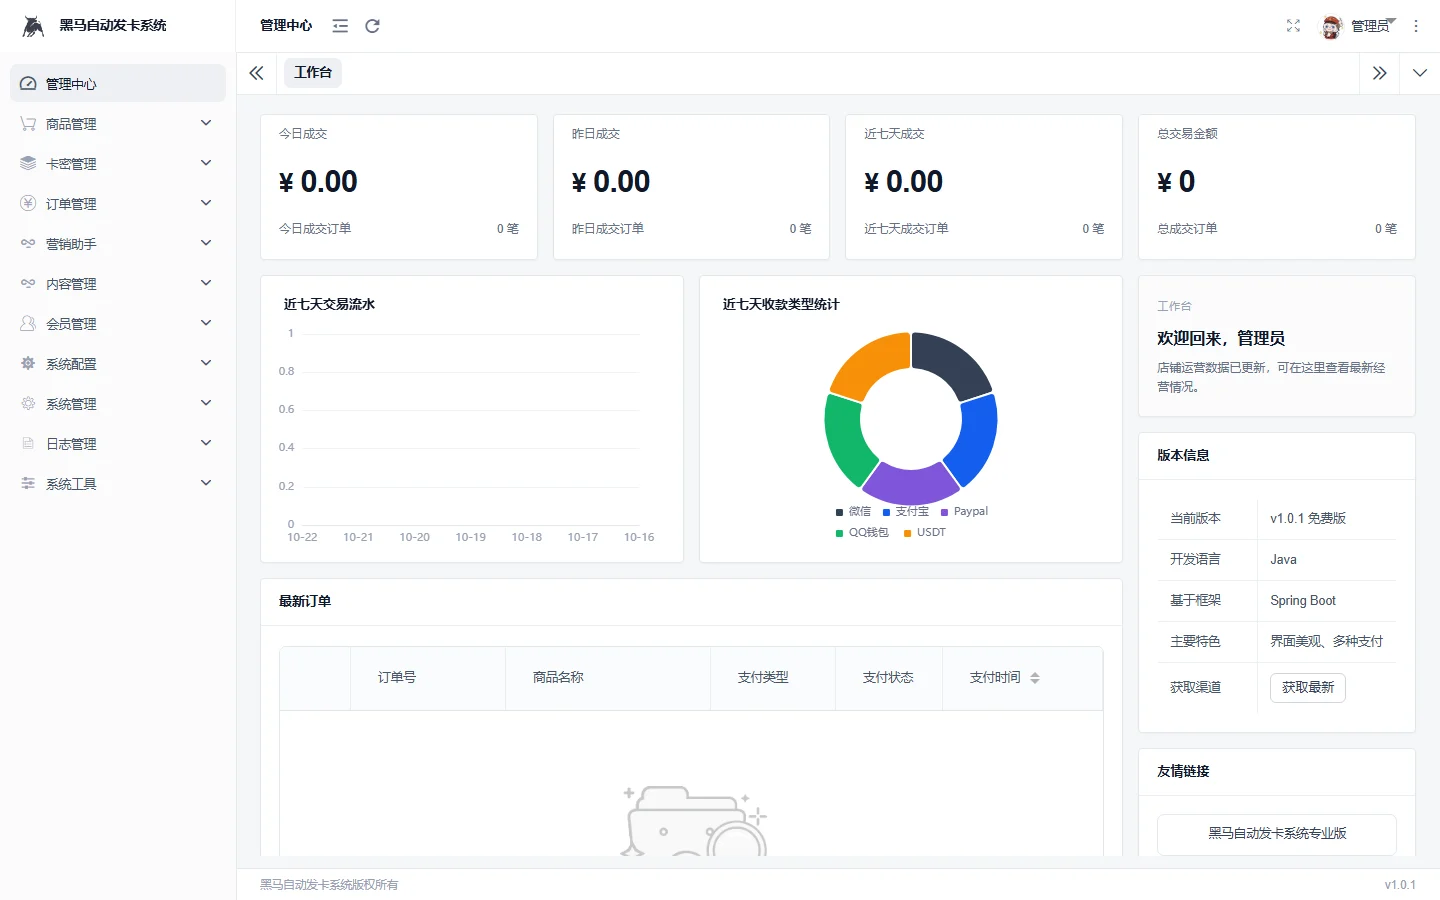Screen dimensions: 1440x900
Task: Toggle 微信 legend in pie chart
Action: (x=853, y=511)
